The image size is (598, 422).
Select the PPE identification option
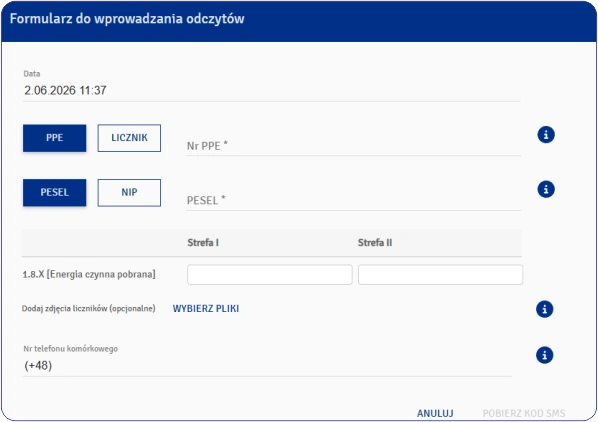[55, 138]
